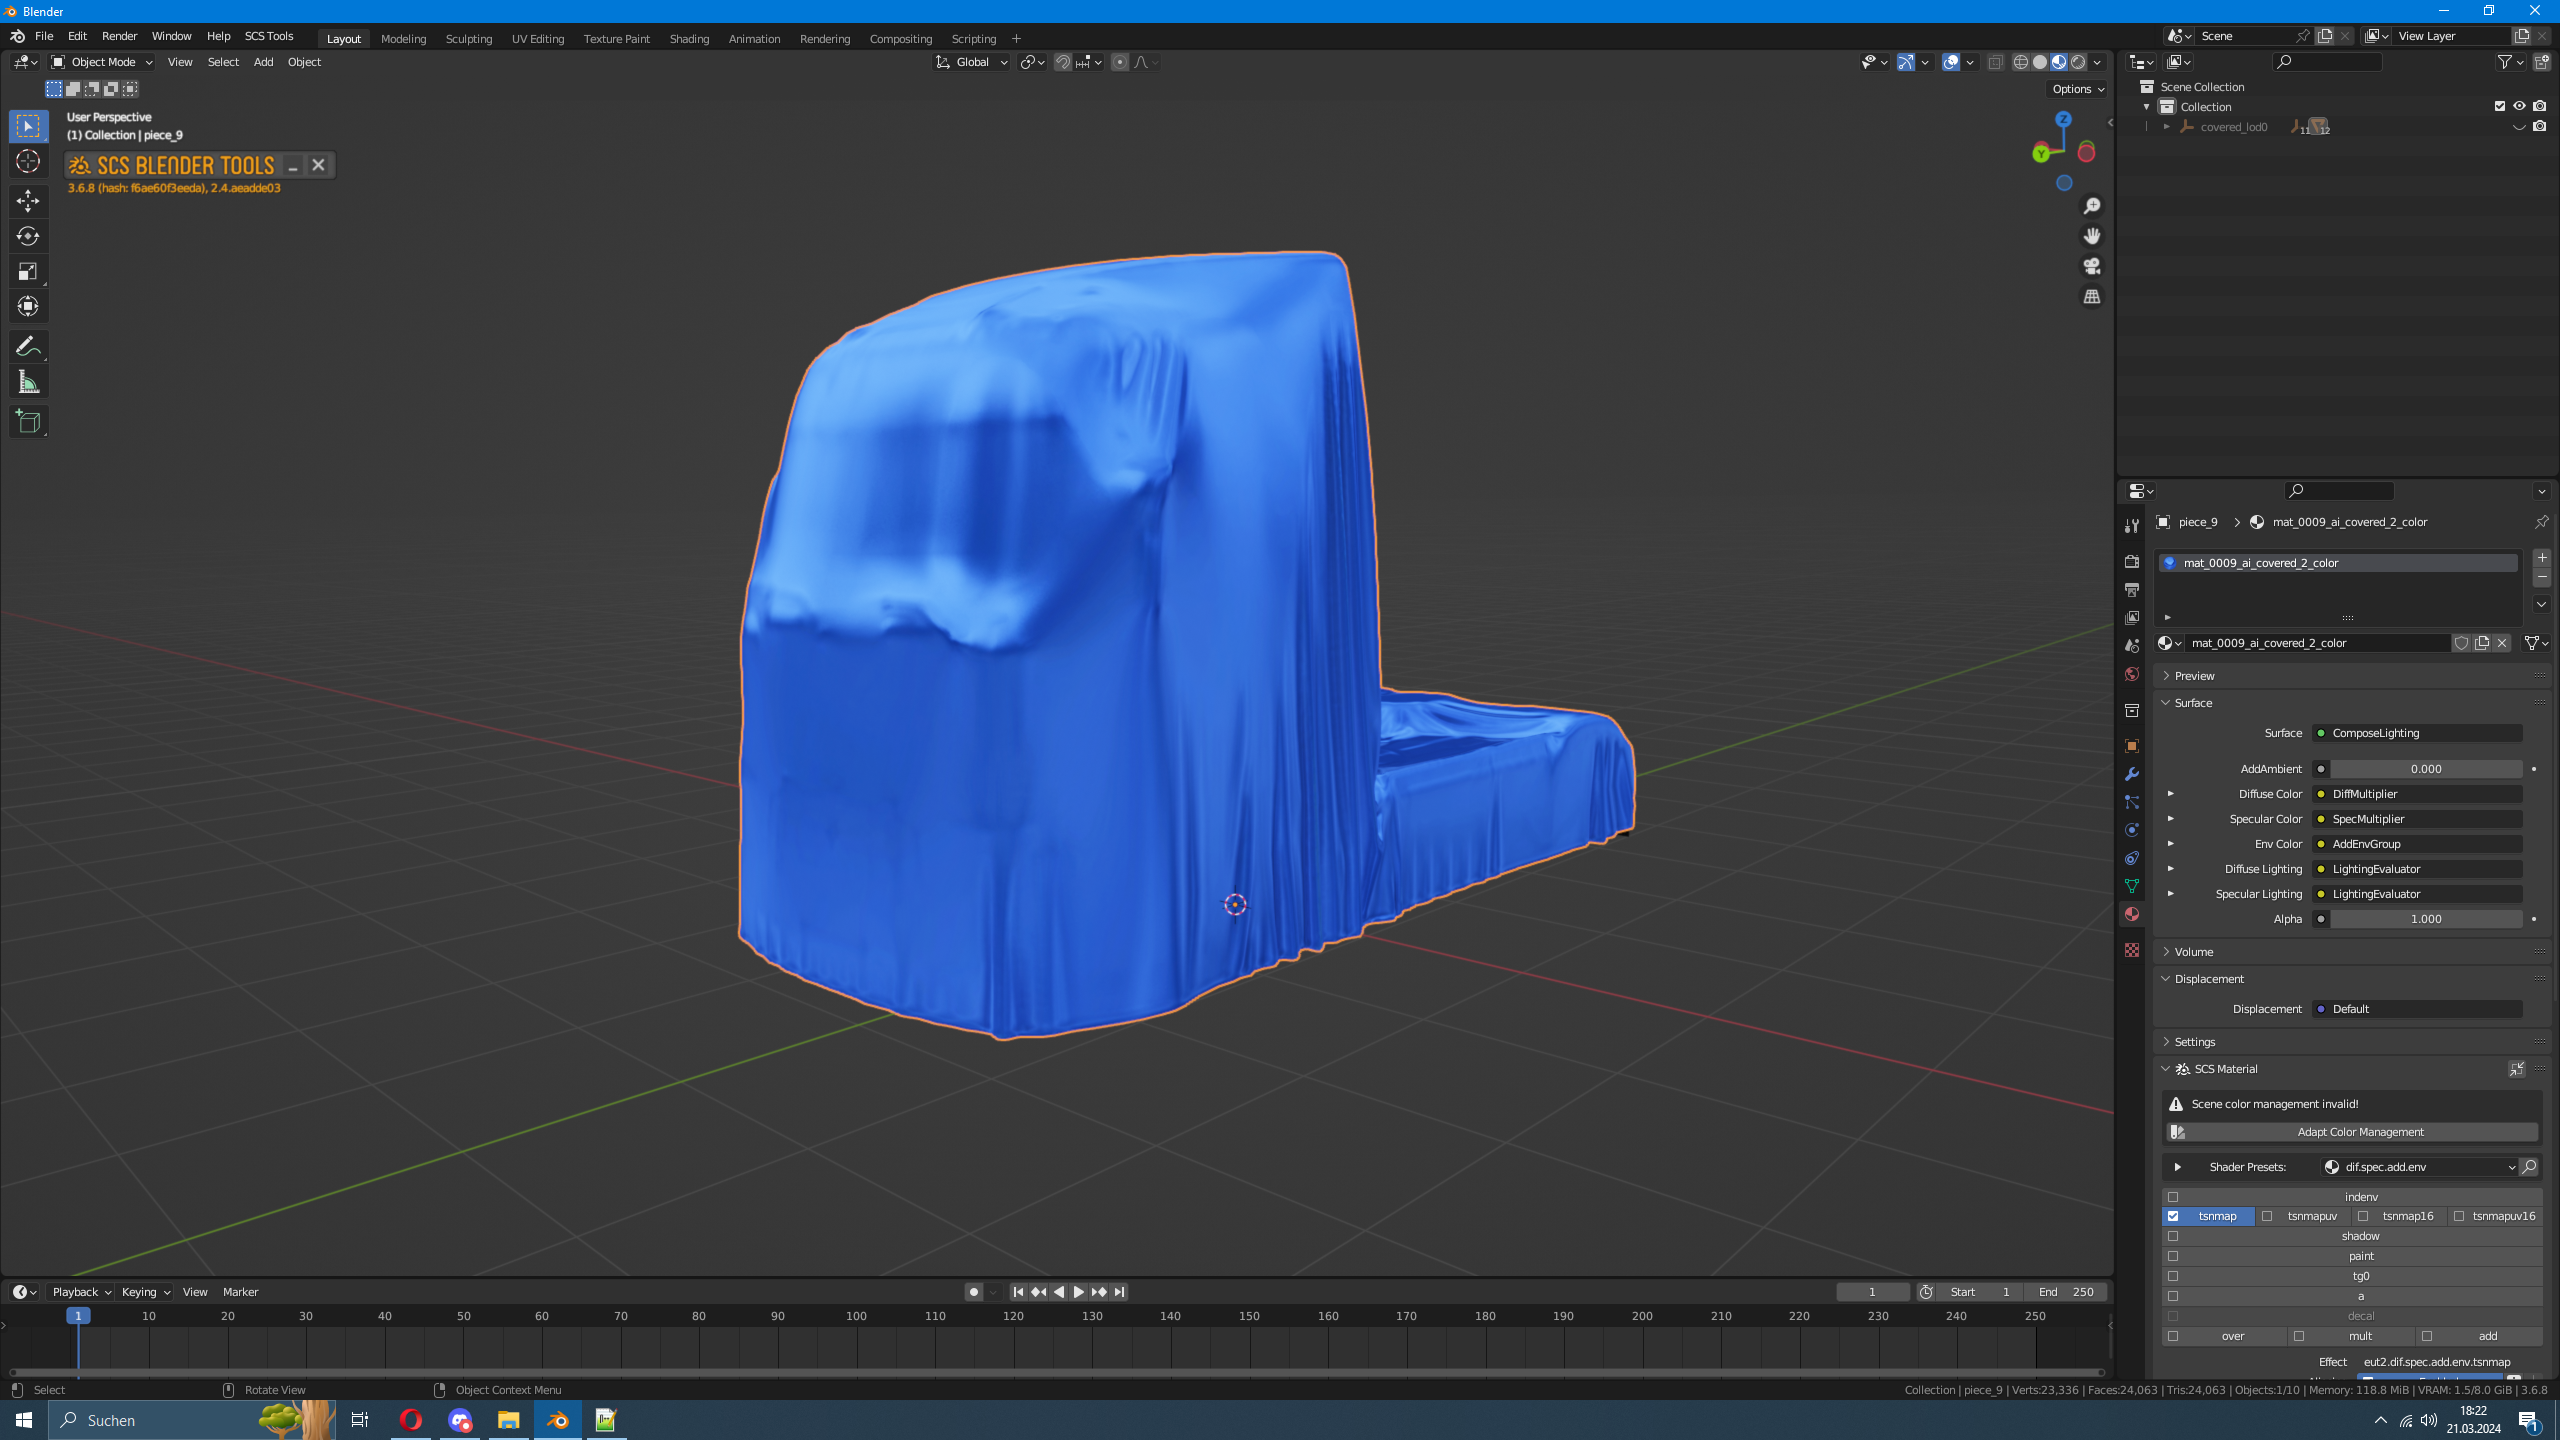Screen dimensions: 2560x1440
Task: Enable the tsnmapuv checkbox
Action: [x=2267, y=1216]
